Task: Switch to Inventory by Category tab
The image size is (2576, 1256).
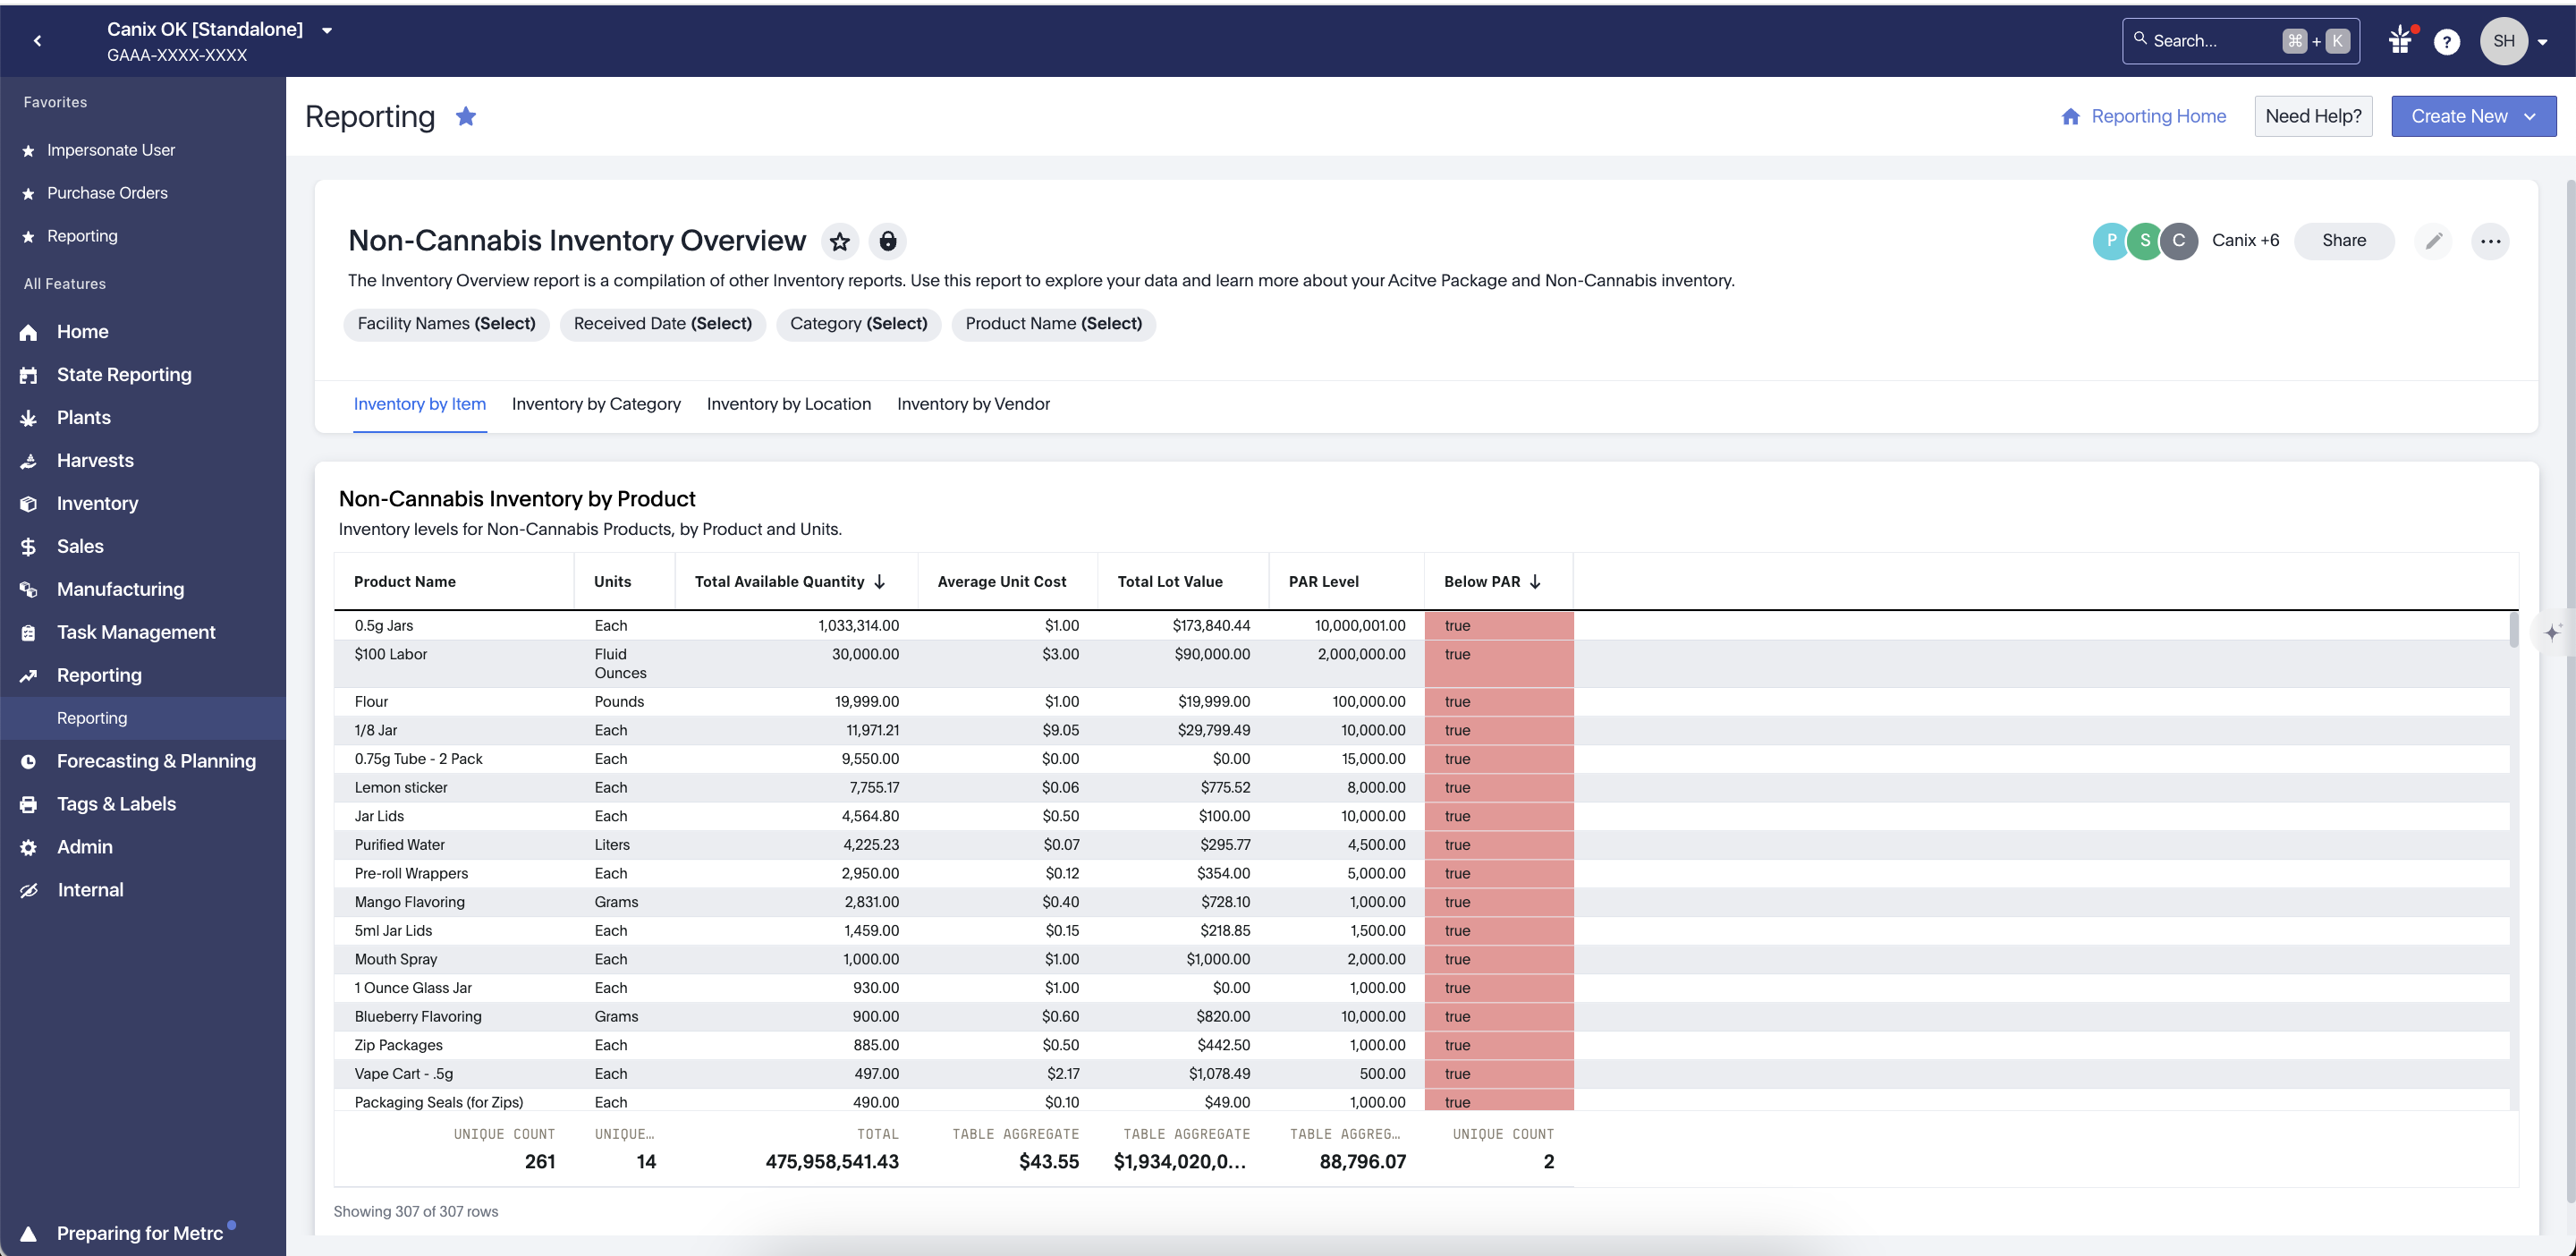Action: pyautogui.click(x=596, y=404)
